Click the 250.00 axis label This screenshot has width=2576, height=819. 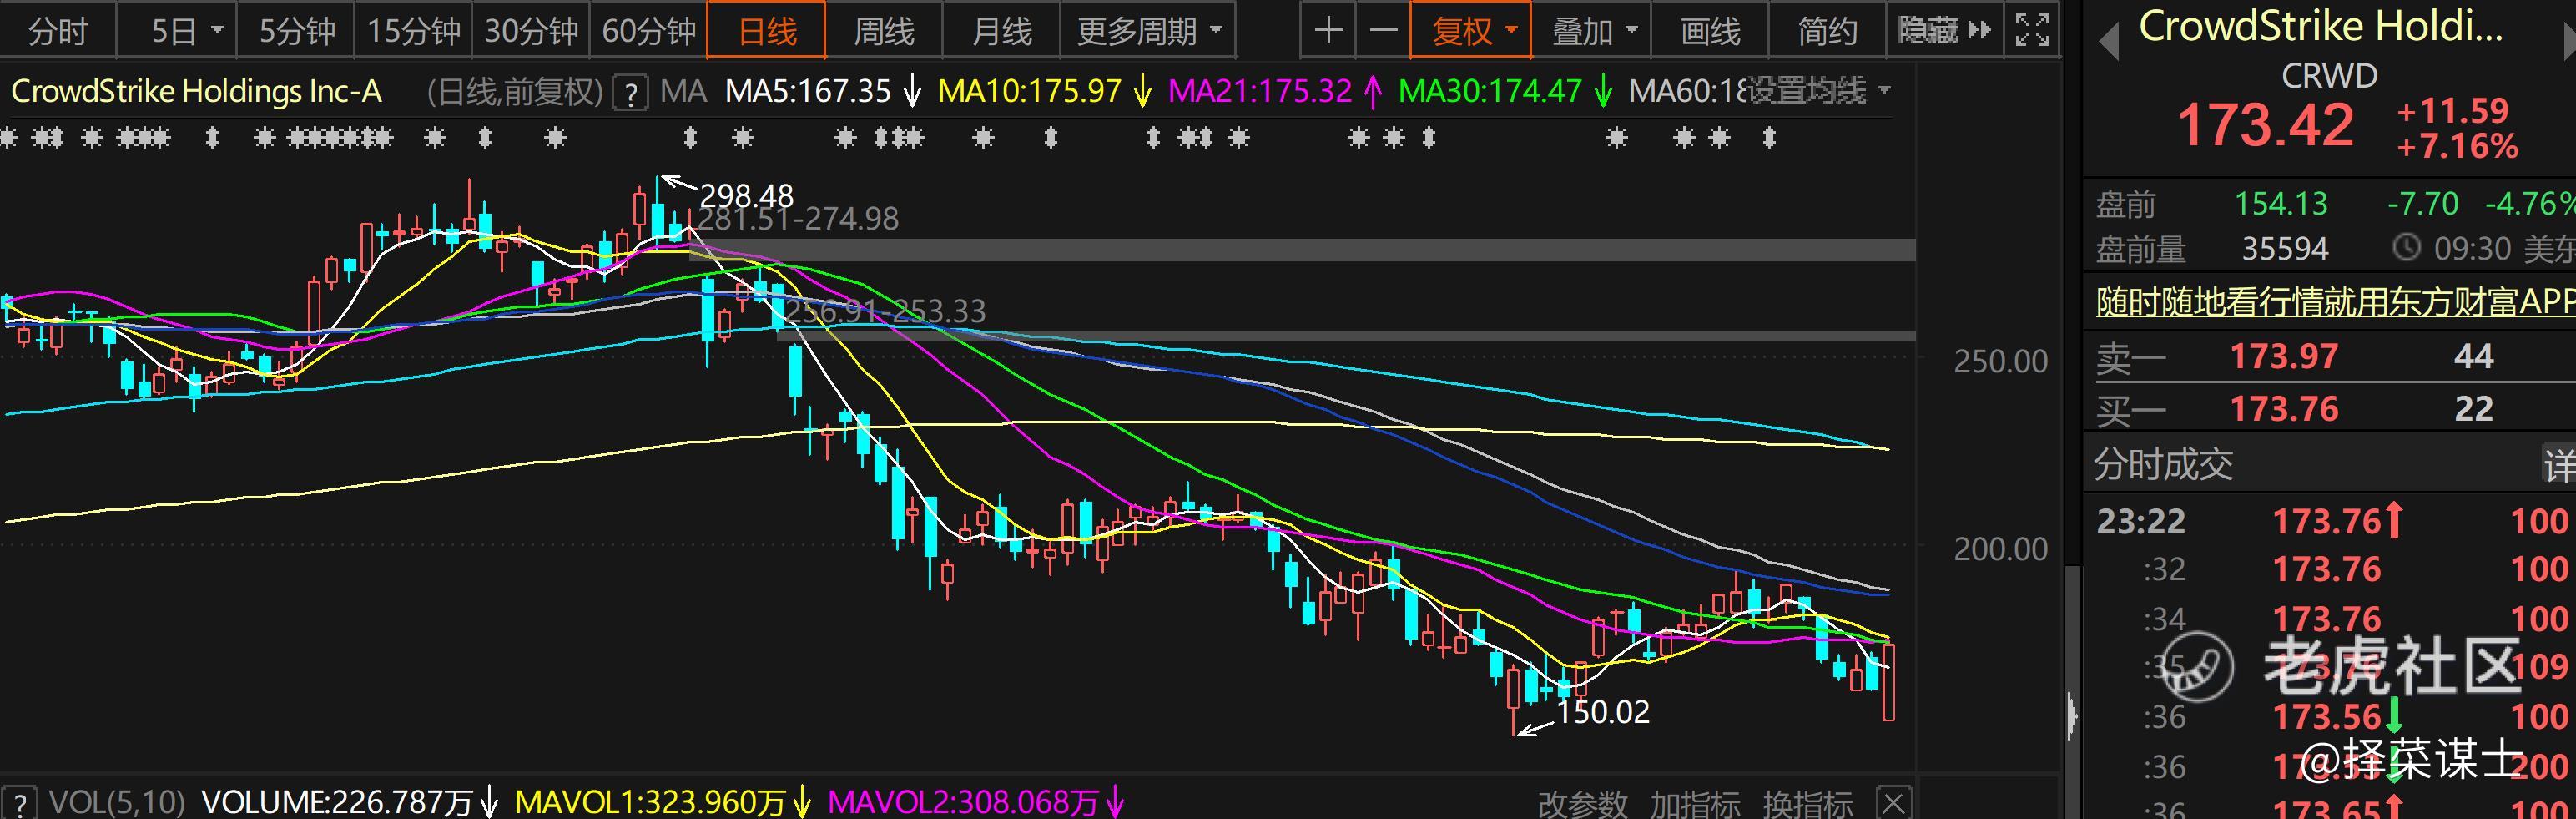(x=2001, y=361)
